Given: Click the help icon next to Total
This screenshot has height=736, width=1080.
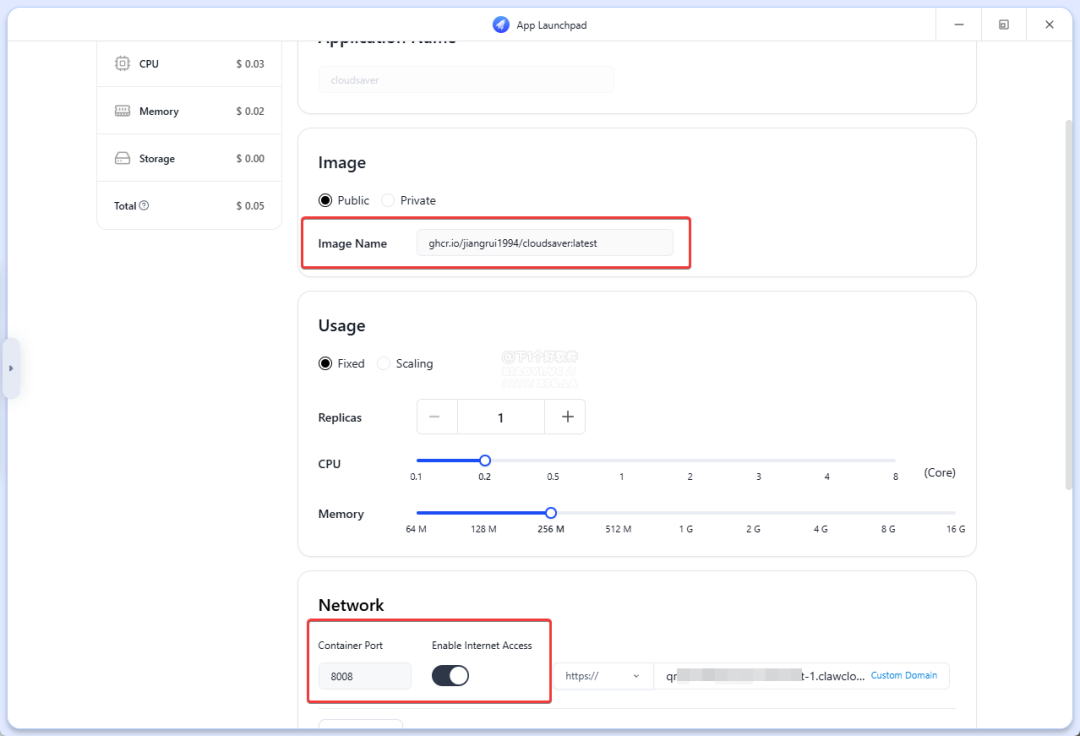Looking at the screenshot, I should coord(144,206).
